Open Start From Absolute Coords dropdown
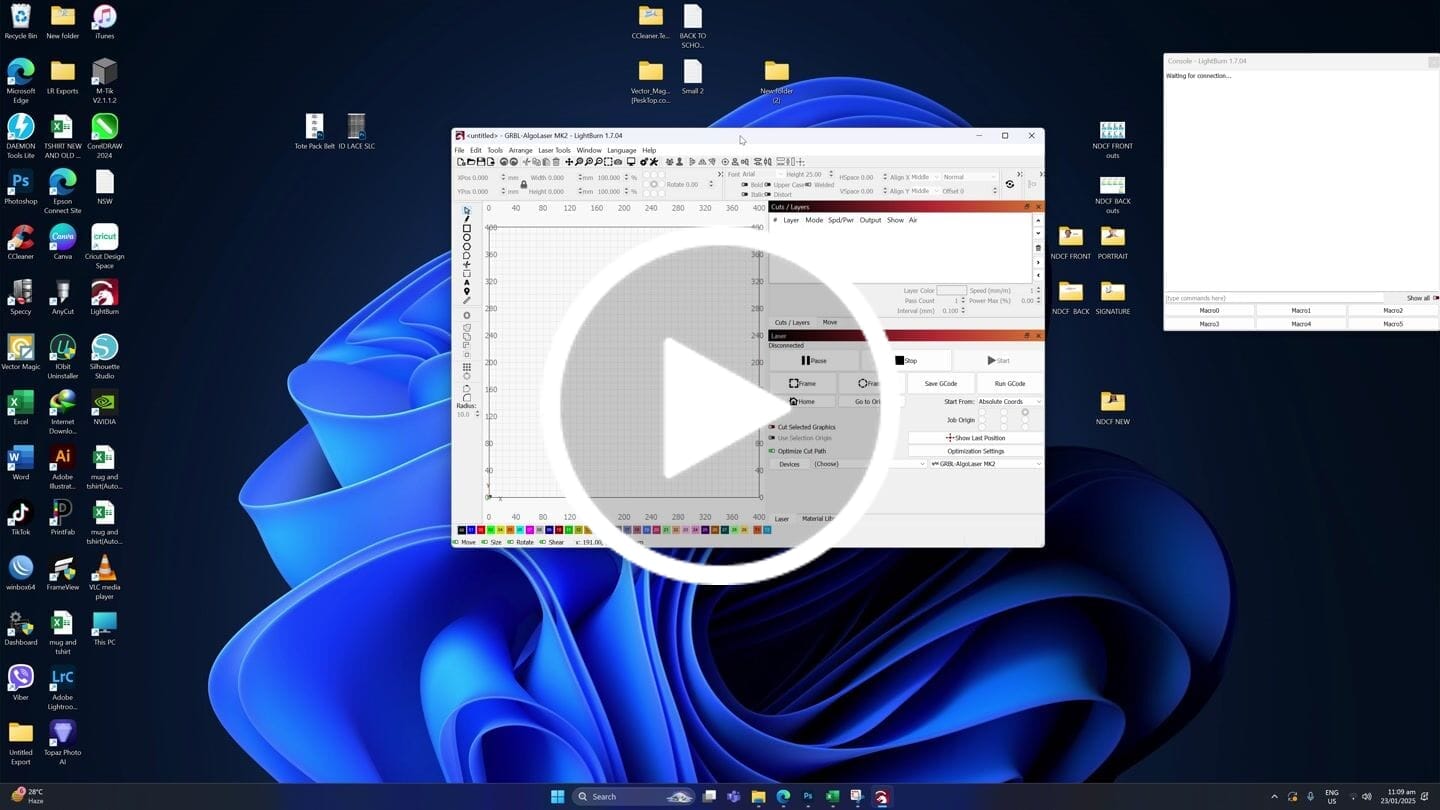1440x810 pixels. tap(1010, 401)
